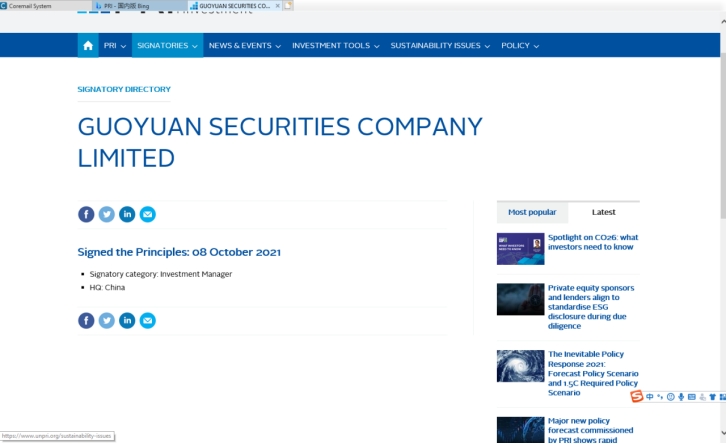Click the unpri.org sustainability-issues status URL
Screen dimensions: 727x444
click(x=57, y=436)
